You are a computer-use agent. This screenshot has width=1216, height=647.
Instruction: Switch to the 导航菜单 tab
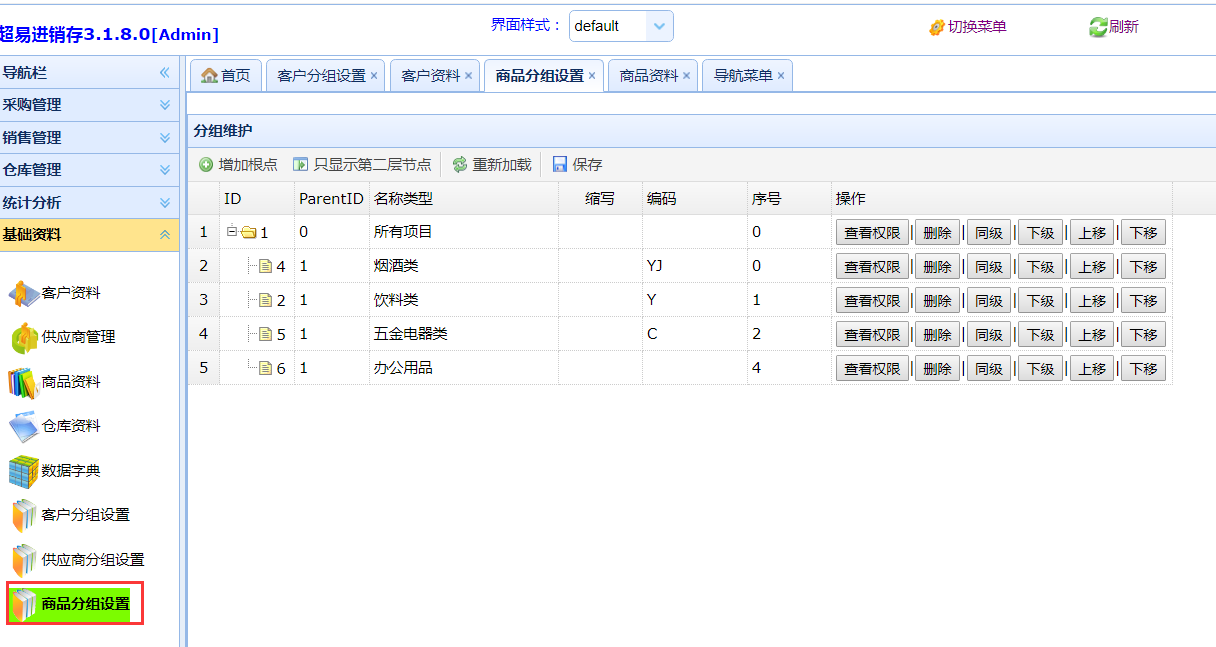coord(742,76)
